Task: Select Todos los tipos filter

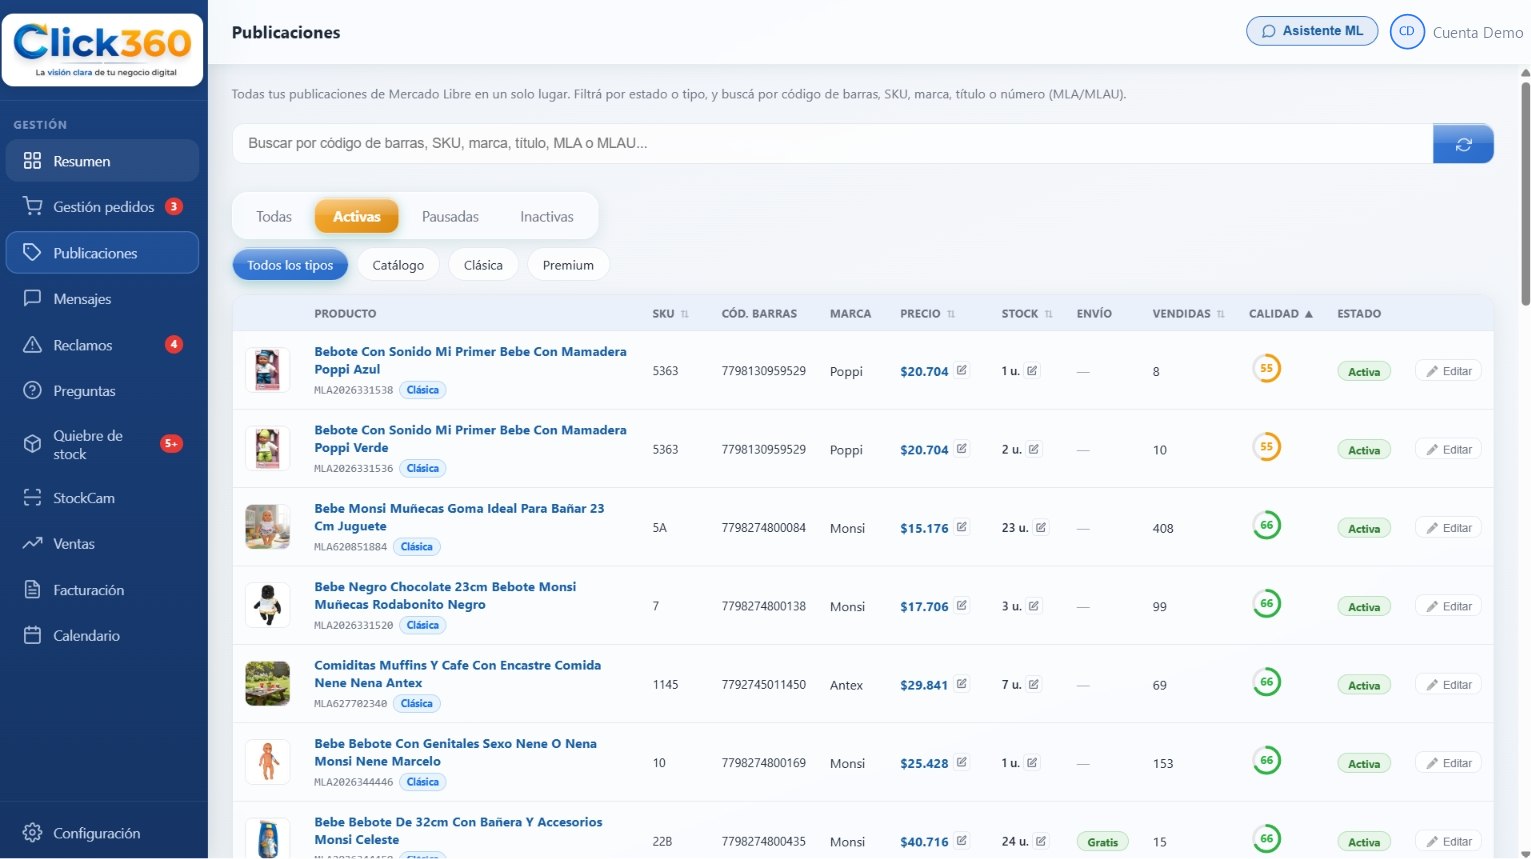Action: pyautogui.click(x=290, y=265)
